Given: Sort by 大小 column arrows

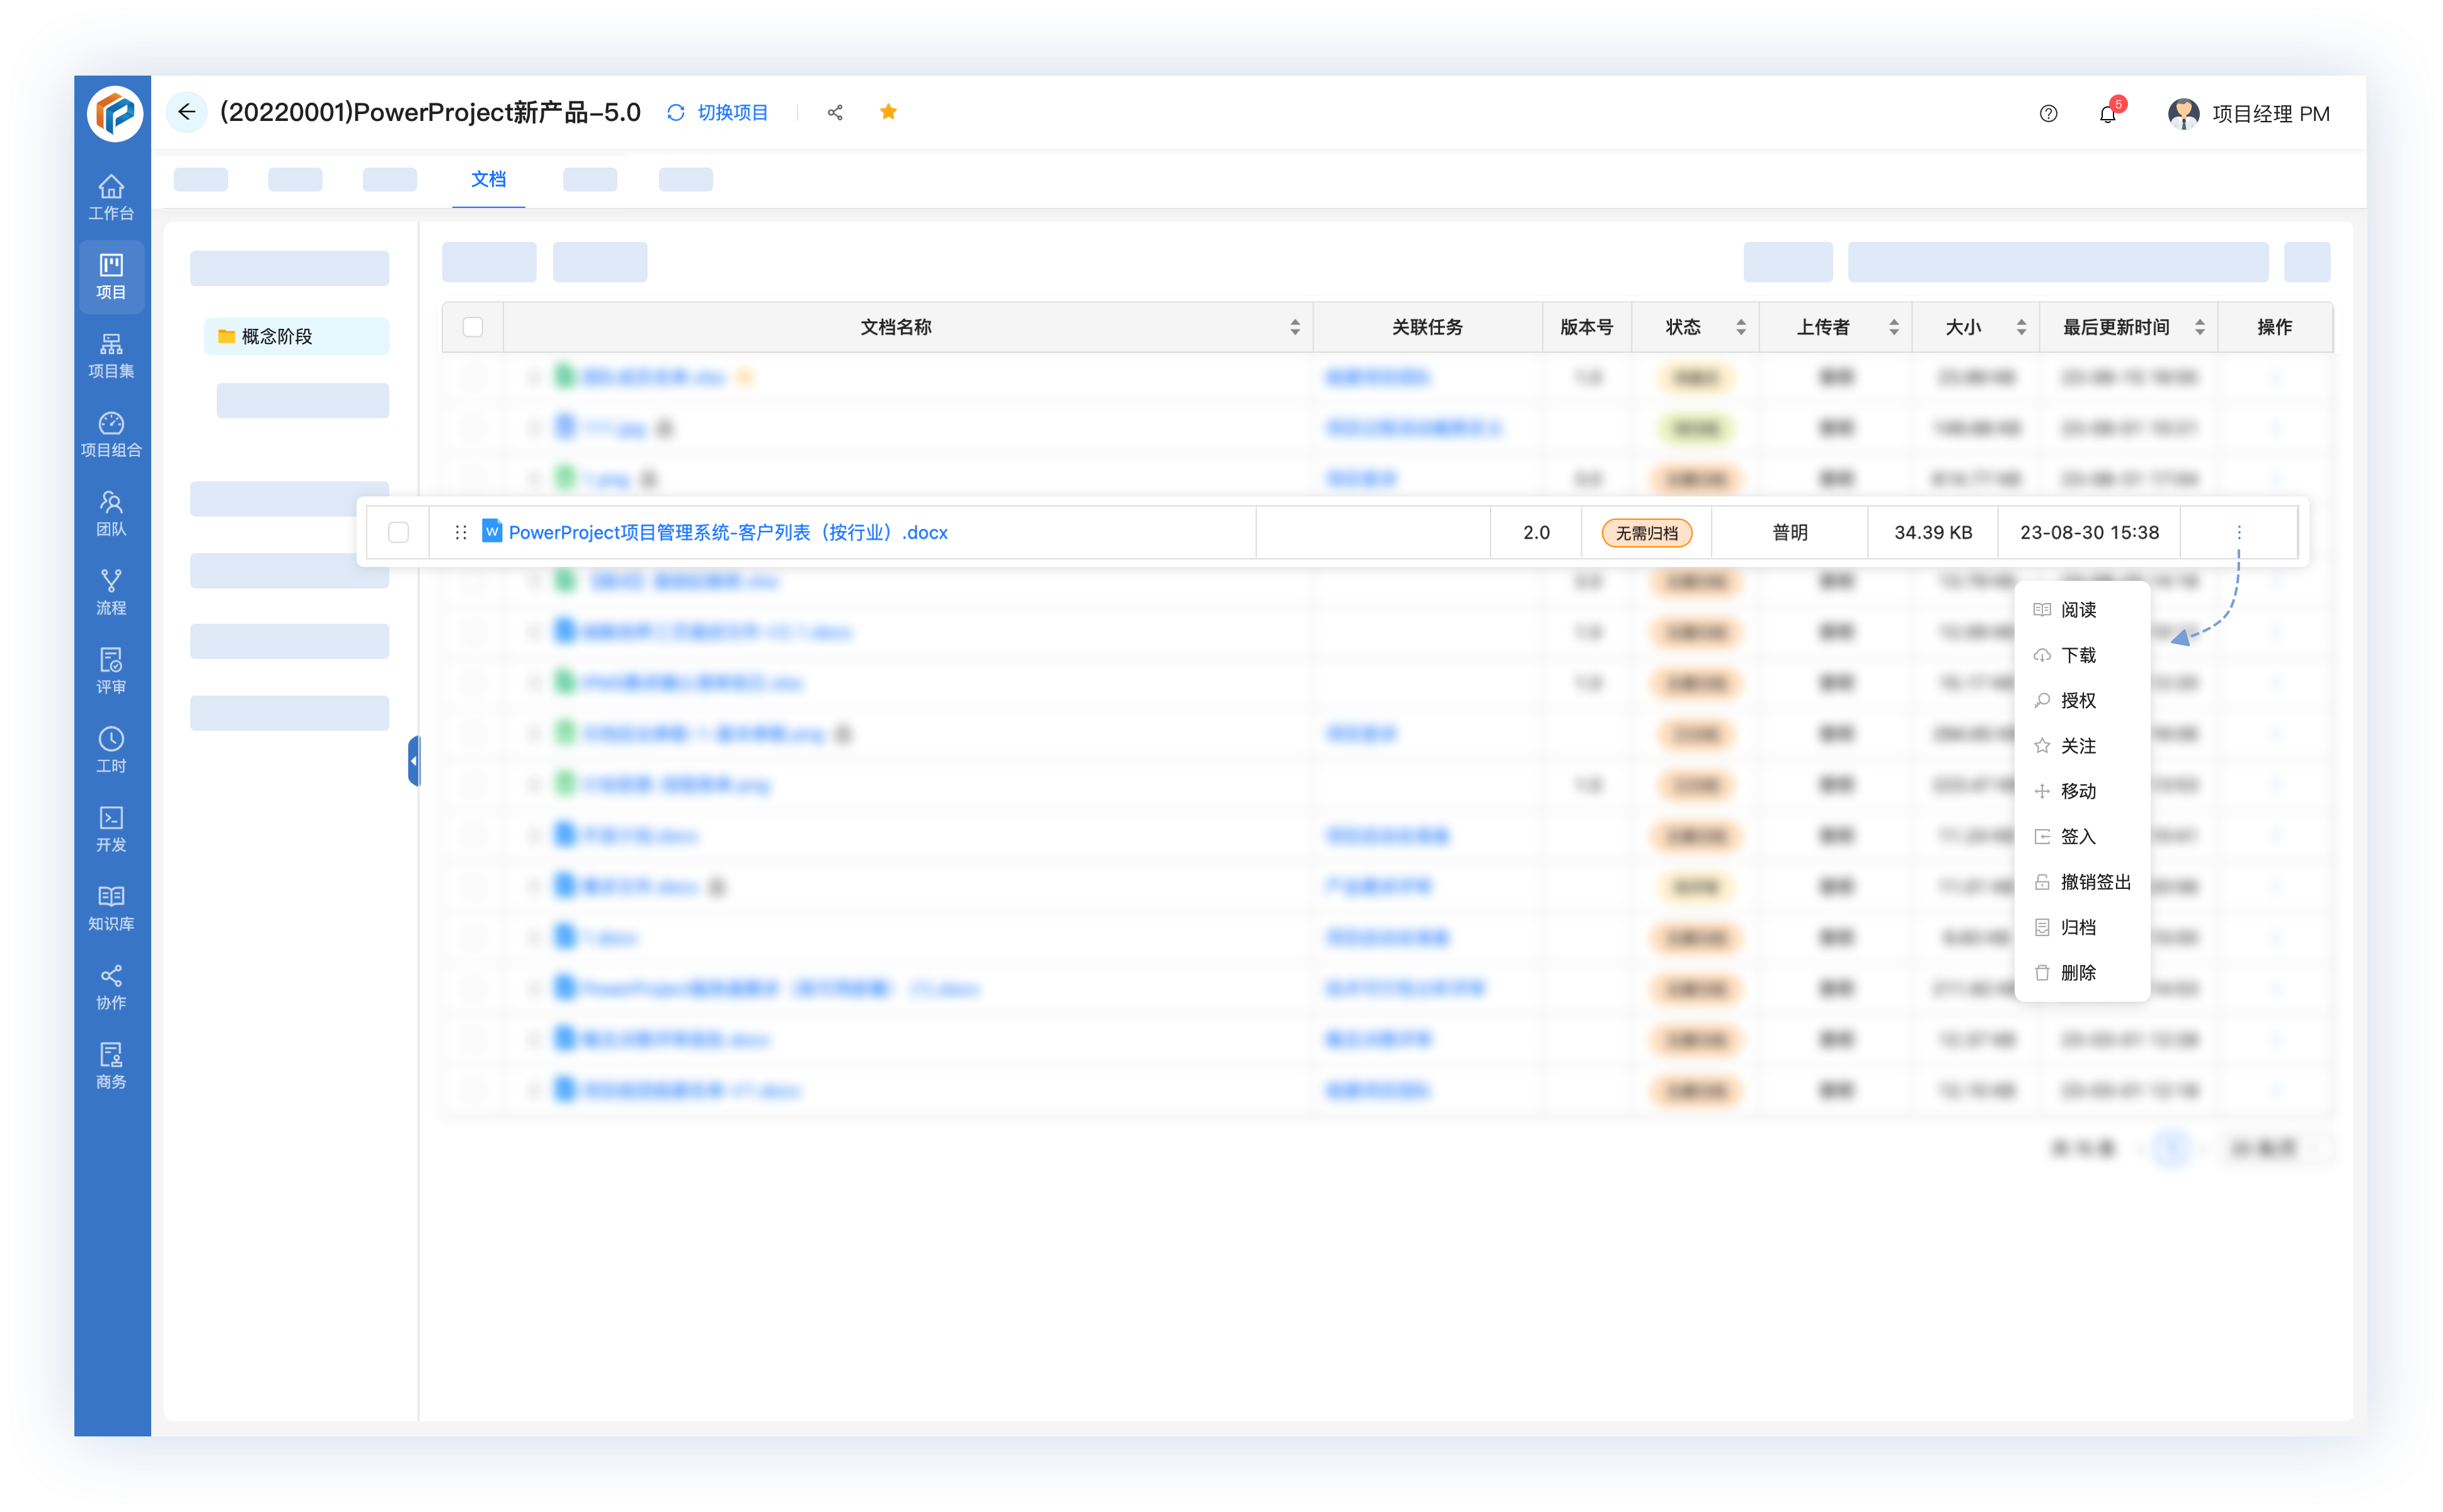Looking at the screenshot, I should [2021, 328].
